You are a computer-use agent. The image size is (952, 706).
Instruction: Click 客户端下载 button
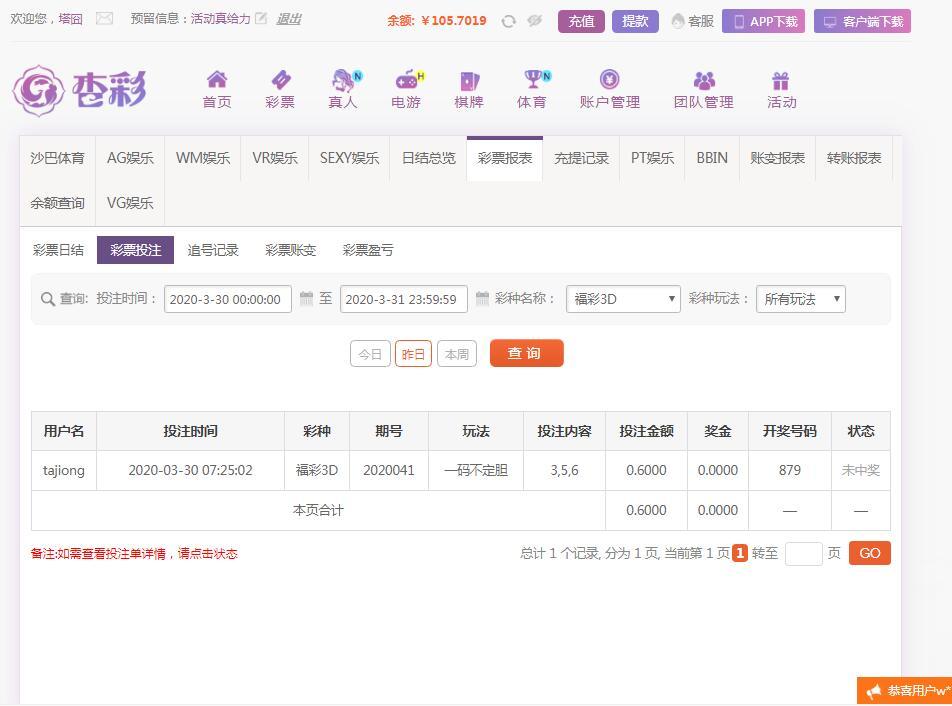point(862,21)
